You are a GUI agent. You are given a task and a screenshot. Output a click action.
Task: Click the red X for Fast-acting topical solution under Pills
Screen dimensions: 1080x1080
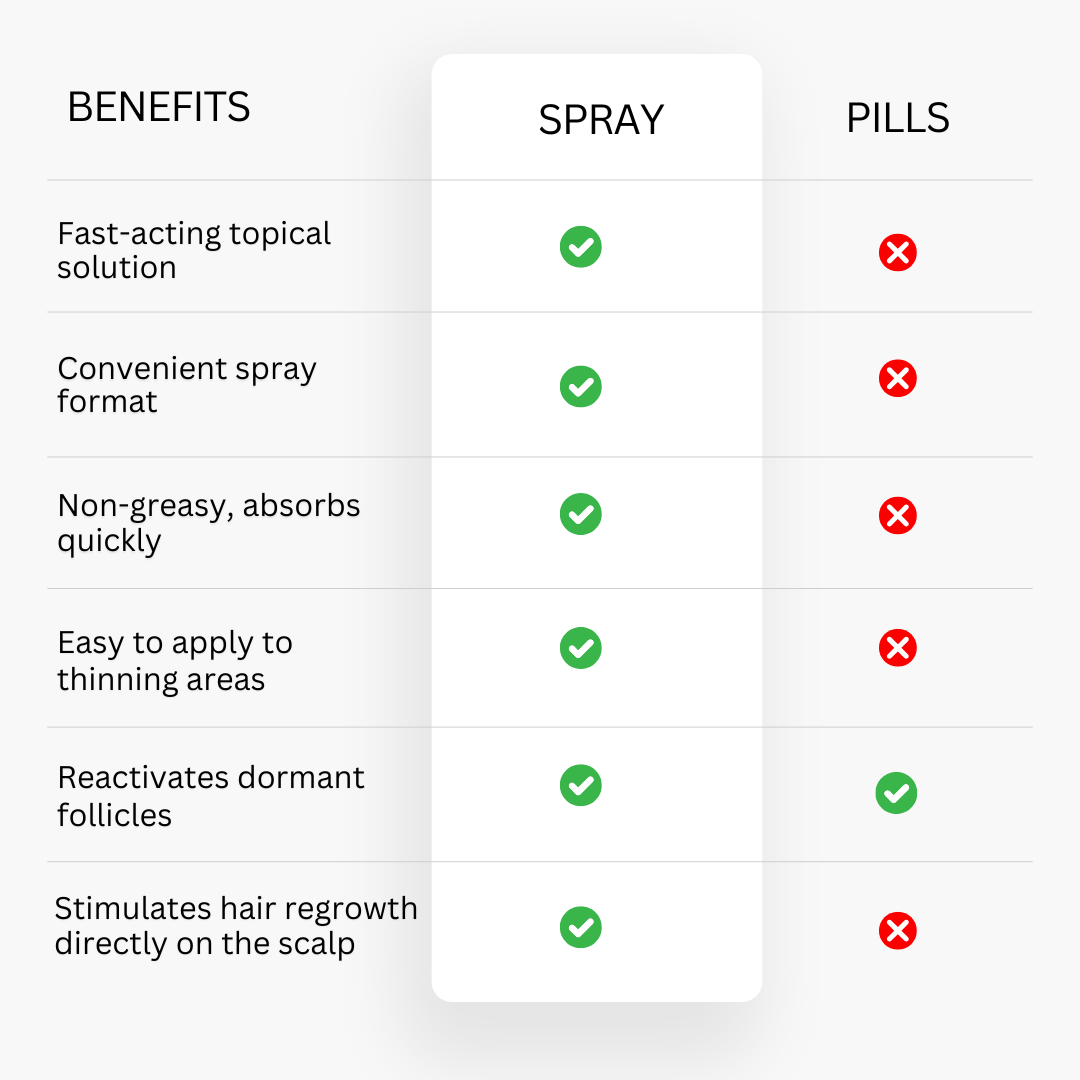point(897,253)
